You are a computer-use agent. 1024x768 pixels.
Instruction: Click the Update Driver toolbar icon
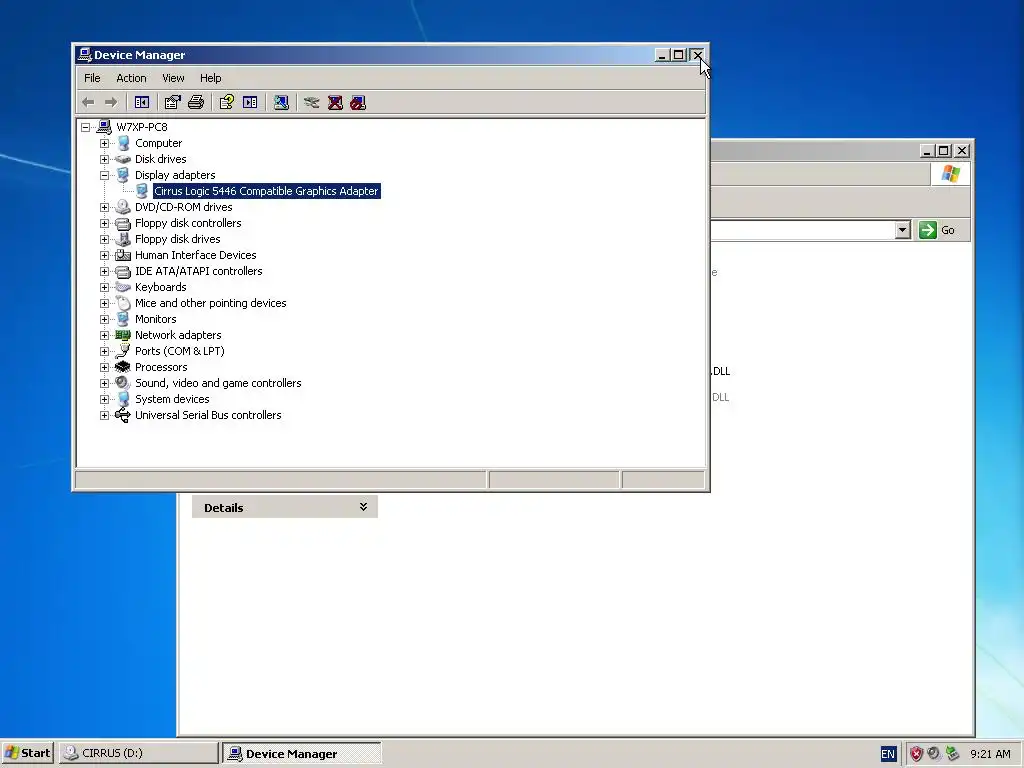(x=312, y=103)
